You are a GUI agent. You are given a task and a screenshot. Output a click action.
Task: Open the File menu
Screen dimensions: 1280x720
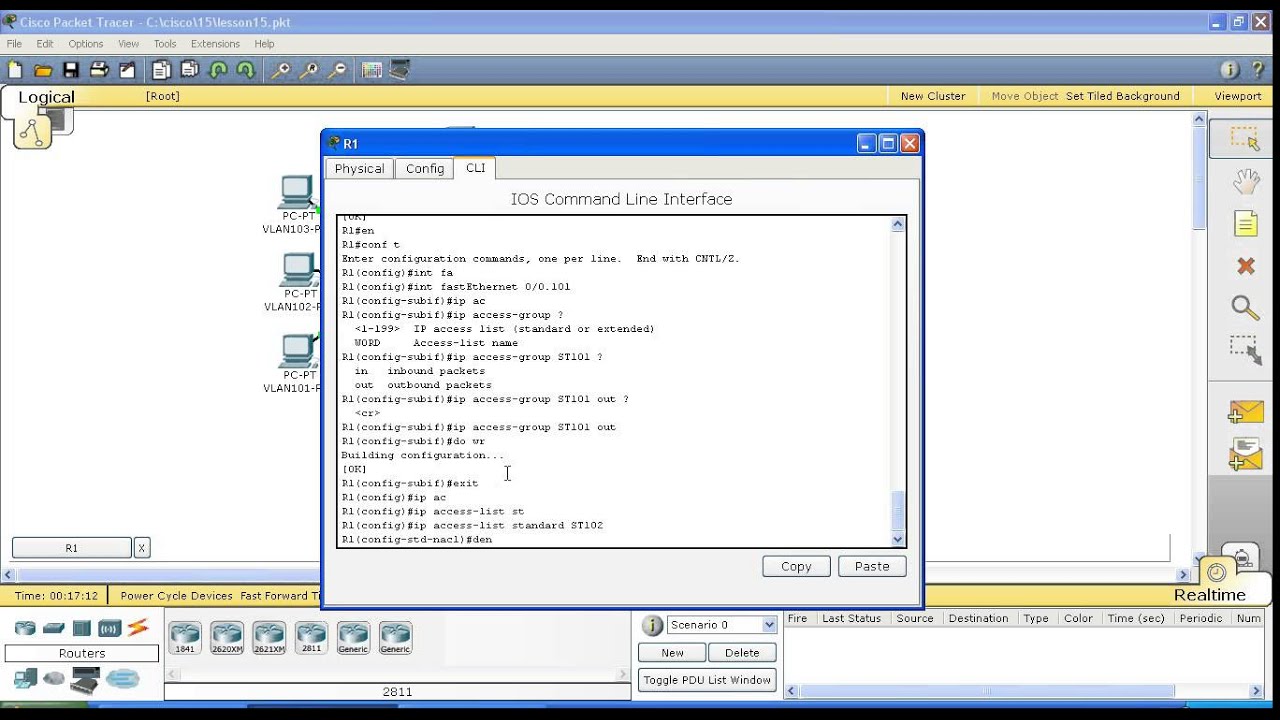tap(14, 44)
